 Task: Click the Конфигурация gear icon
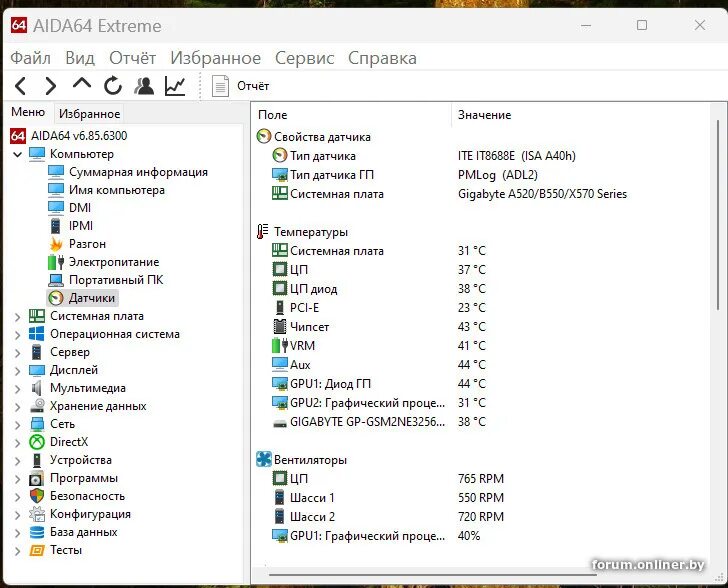click(37, 514)
